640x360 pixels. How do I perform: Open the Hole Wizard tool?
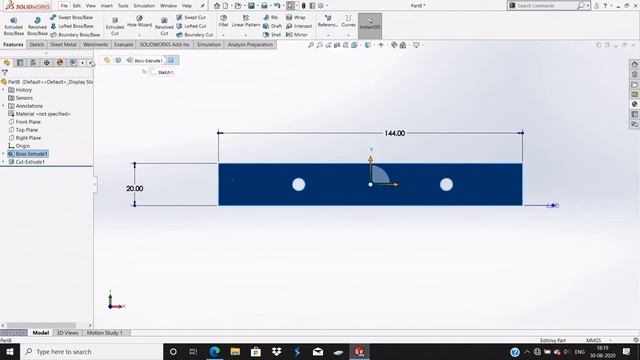pos(139,22)
